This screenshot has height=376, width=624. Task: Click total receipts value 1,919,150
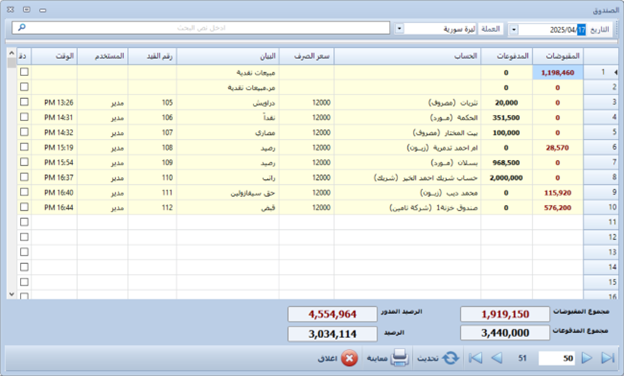pos(505,314)
